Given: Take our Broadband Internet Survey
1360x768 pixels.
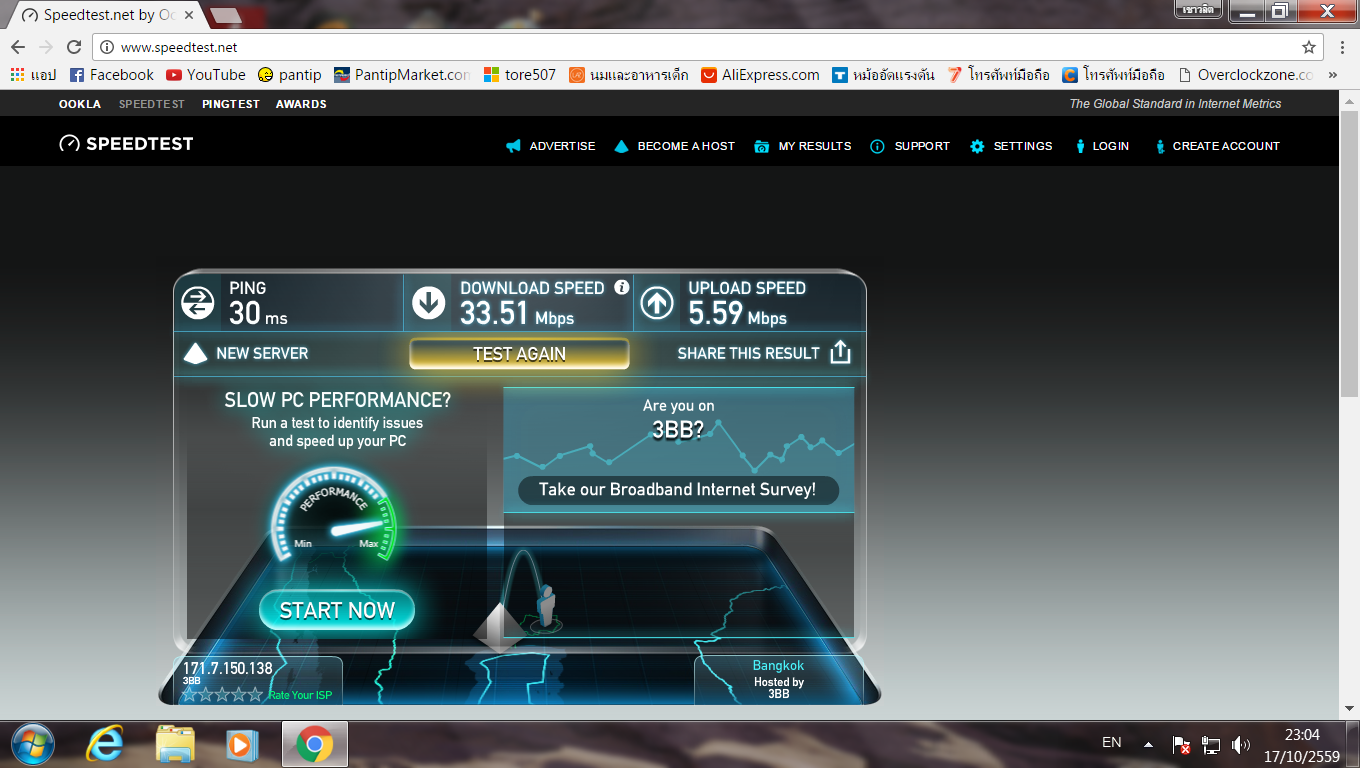Looking at the screenshot, I should coord(678,490).
